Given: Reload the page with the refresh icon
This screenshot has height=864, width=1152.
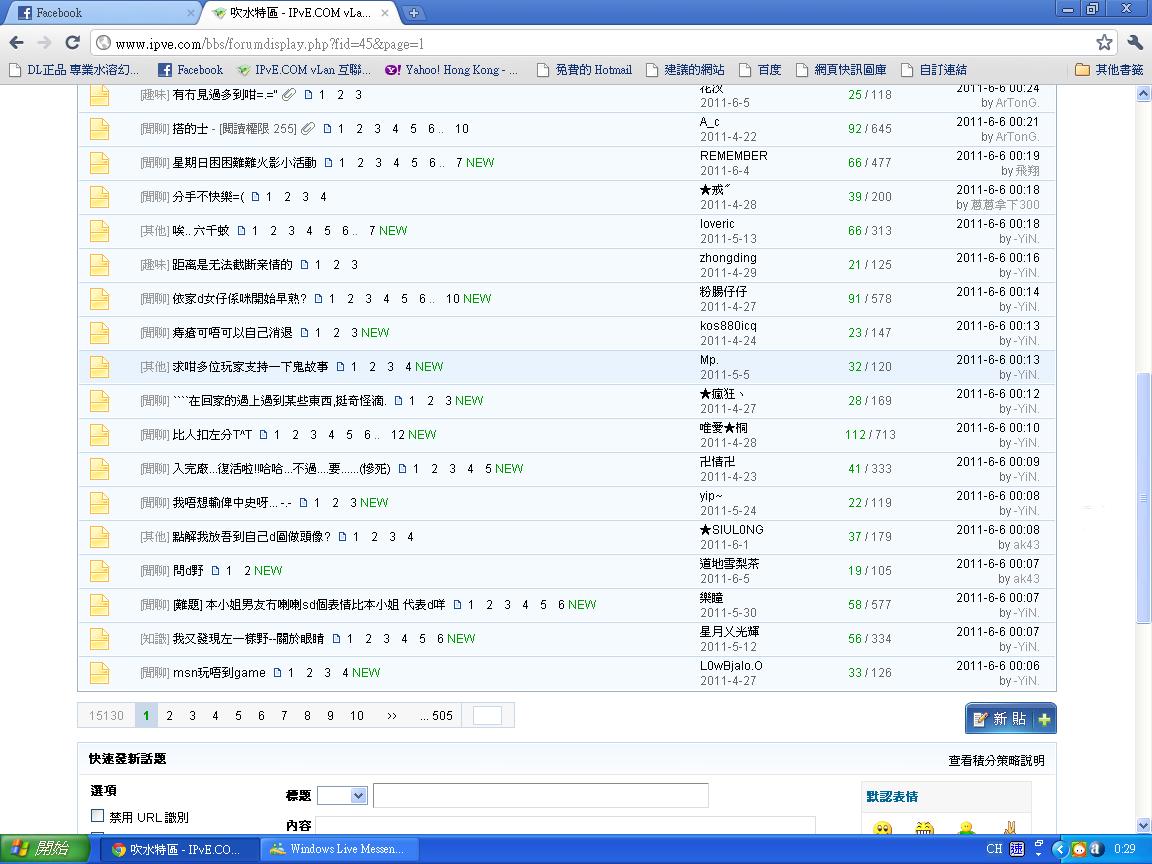Looking at the screenshot, I should coord(72,42).
